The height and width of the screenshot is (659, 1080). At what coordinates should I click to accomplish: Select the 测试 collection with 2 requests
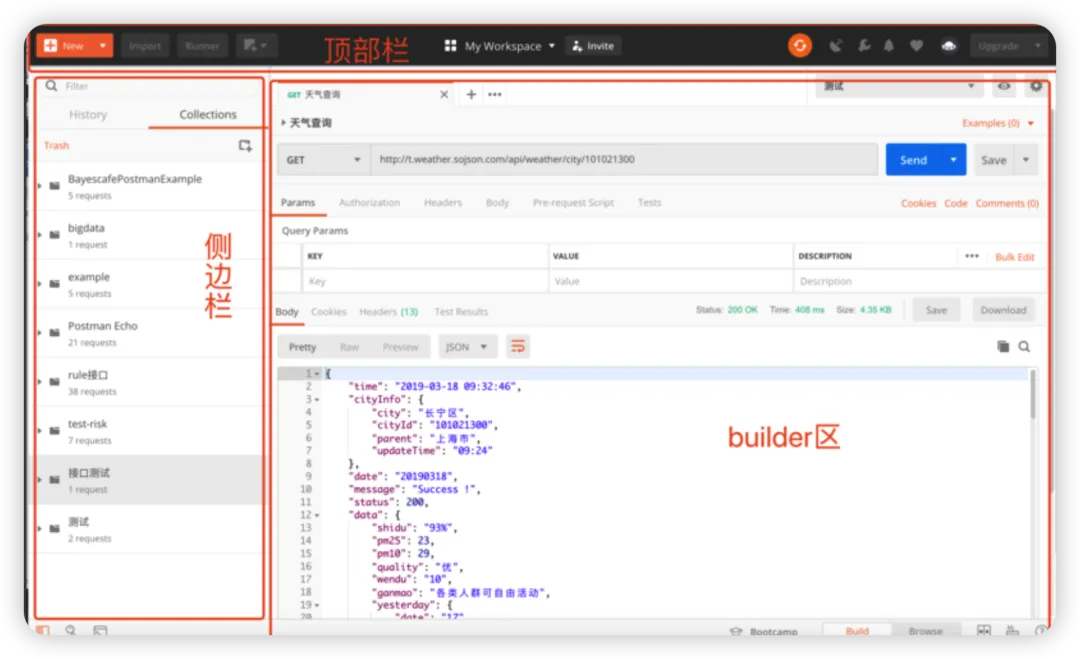click(149, 529)
